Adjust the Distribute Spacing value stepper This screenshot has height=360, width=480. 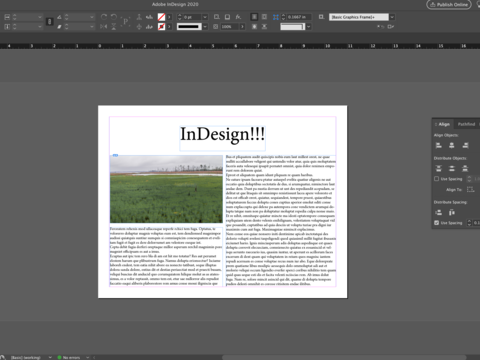click(x=469, y=223)
